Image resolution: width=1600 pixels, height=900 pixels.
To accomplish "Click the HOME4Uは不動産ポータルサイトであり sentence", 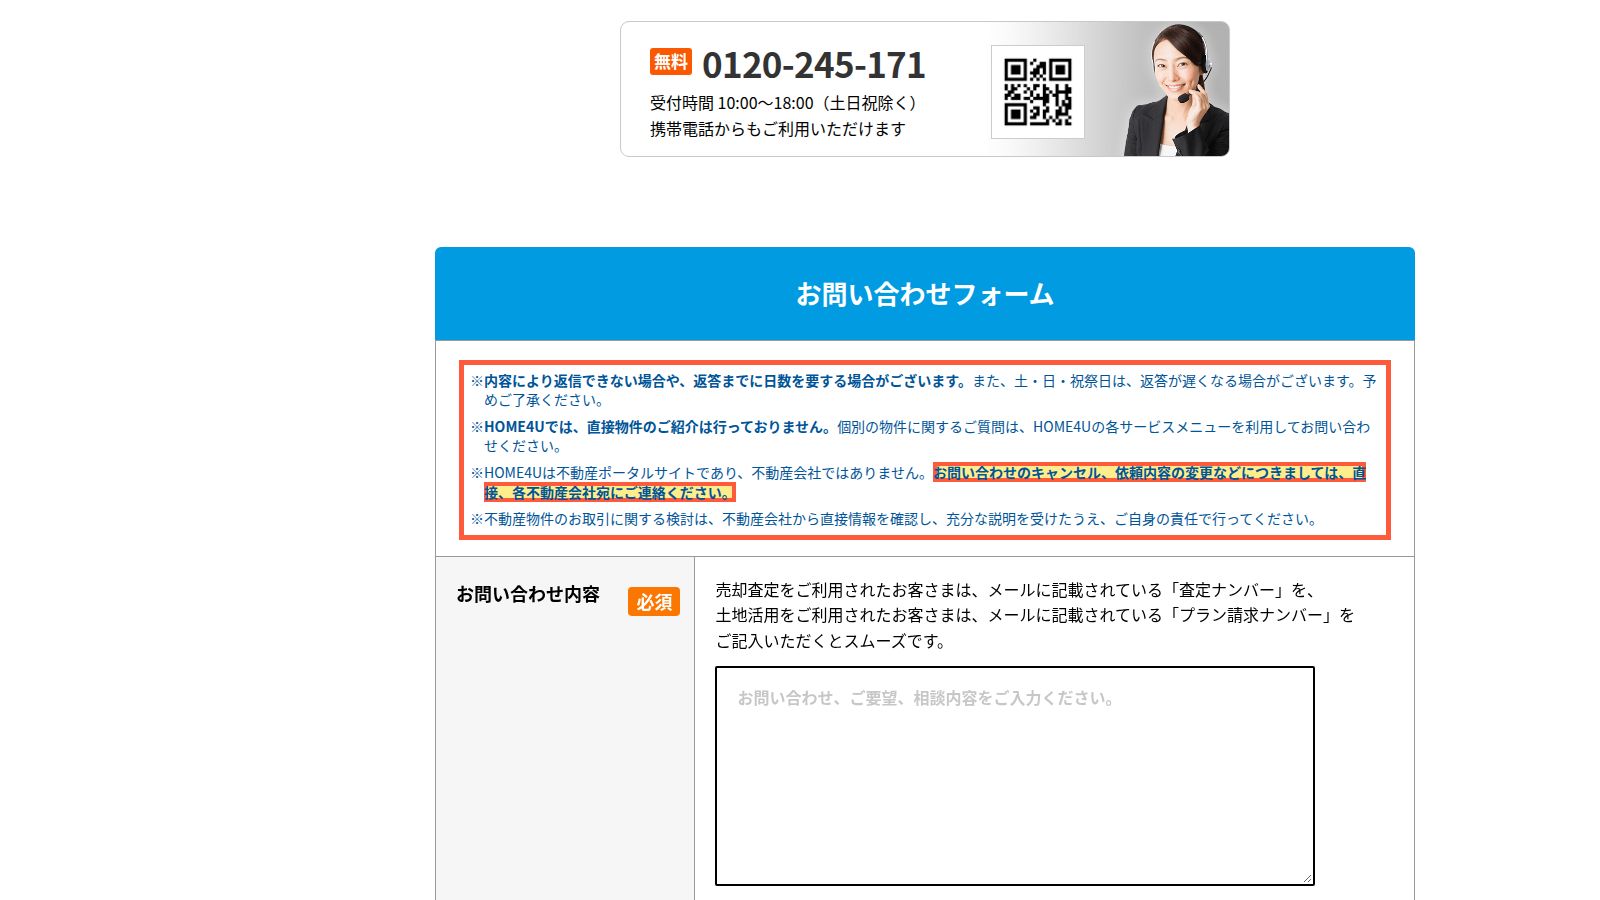I will [x=700, y=473].
